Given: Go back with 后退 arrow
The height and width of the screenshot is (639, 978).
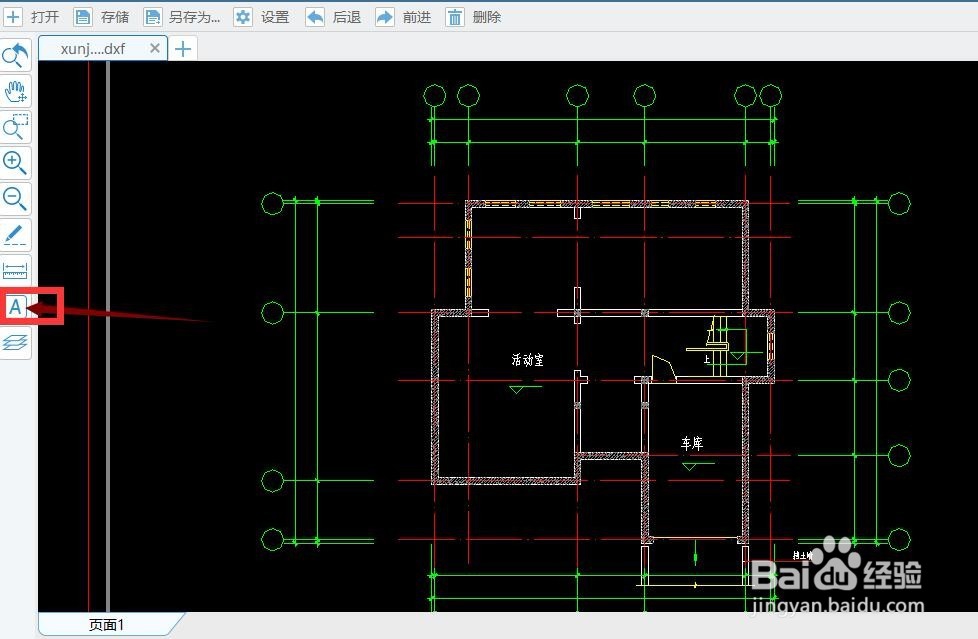Looking at the screenshot, I should click(x=333, y=17).
